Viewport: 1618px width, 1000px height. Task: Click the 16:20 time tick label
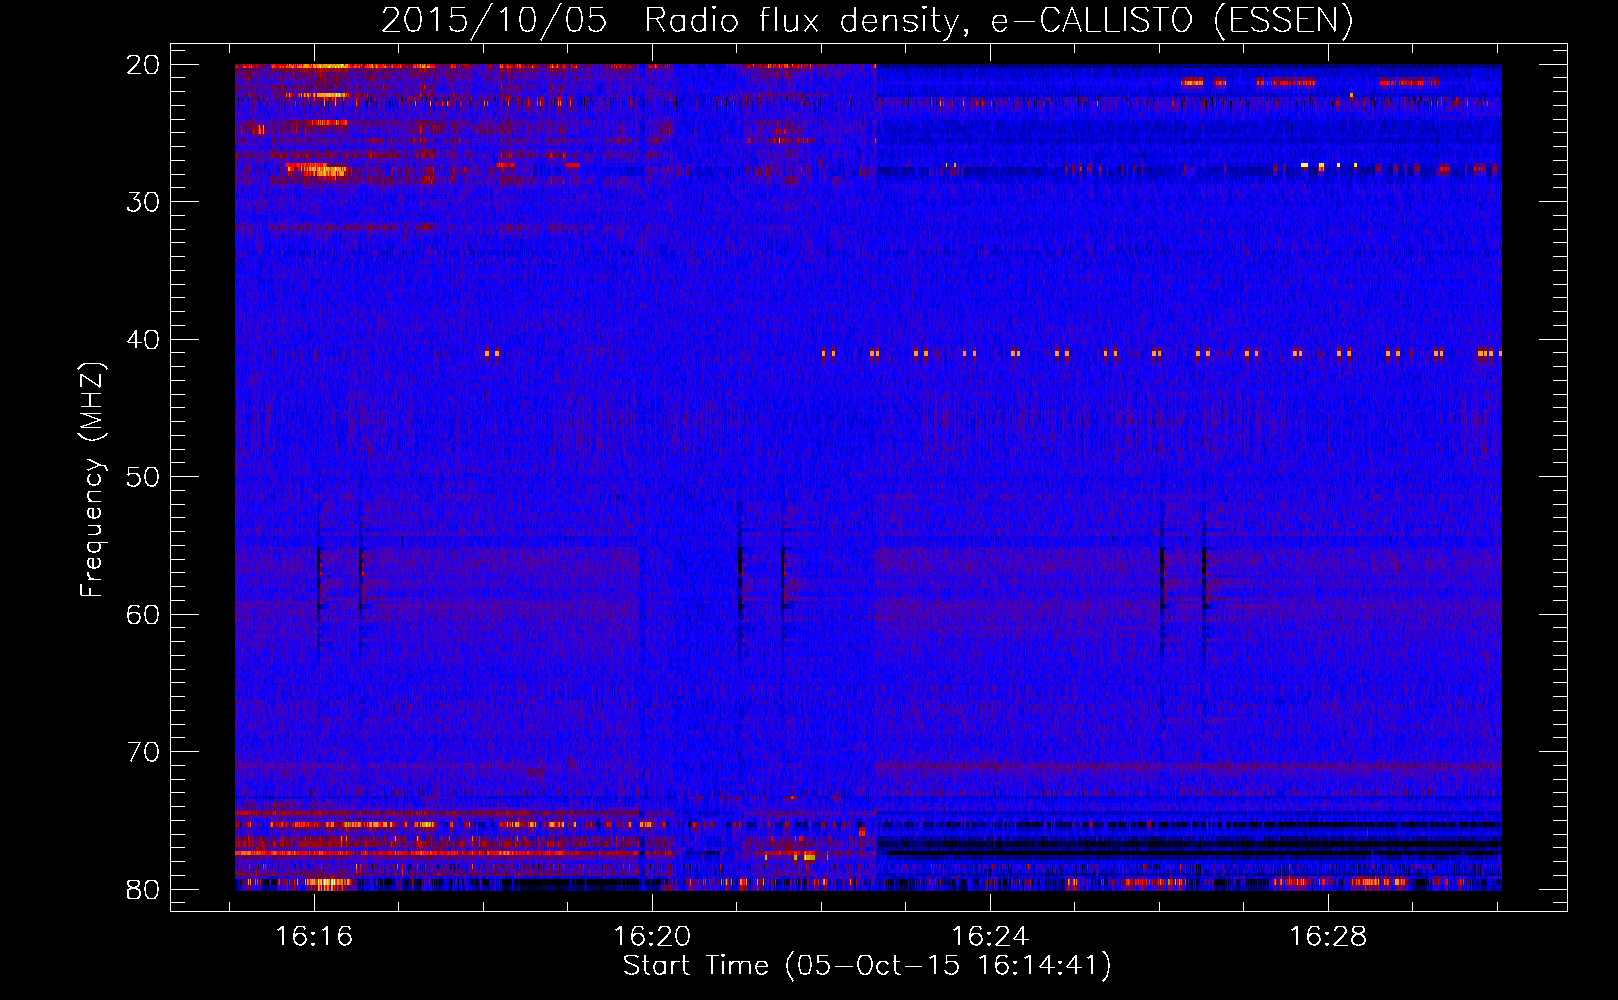652,937
